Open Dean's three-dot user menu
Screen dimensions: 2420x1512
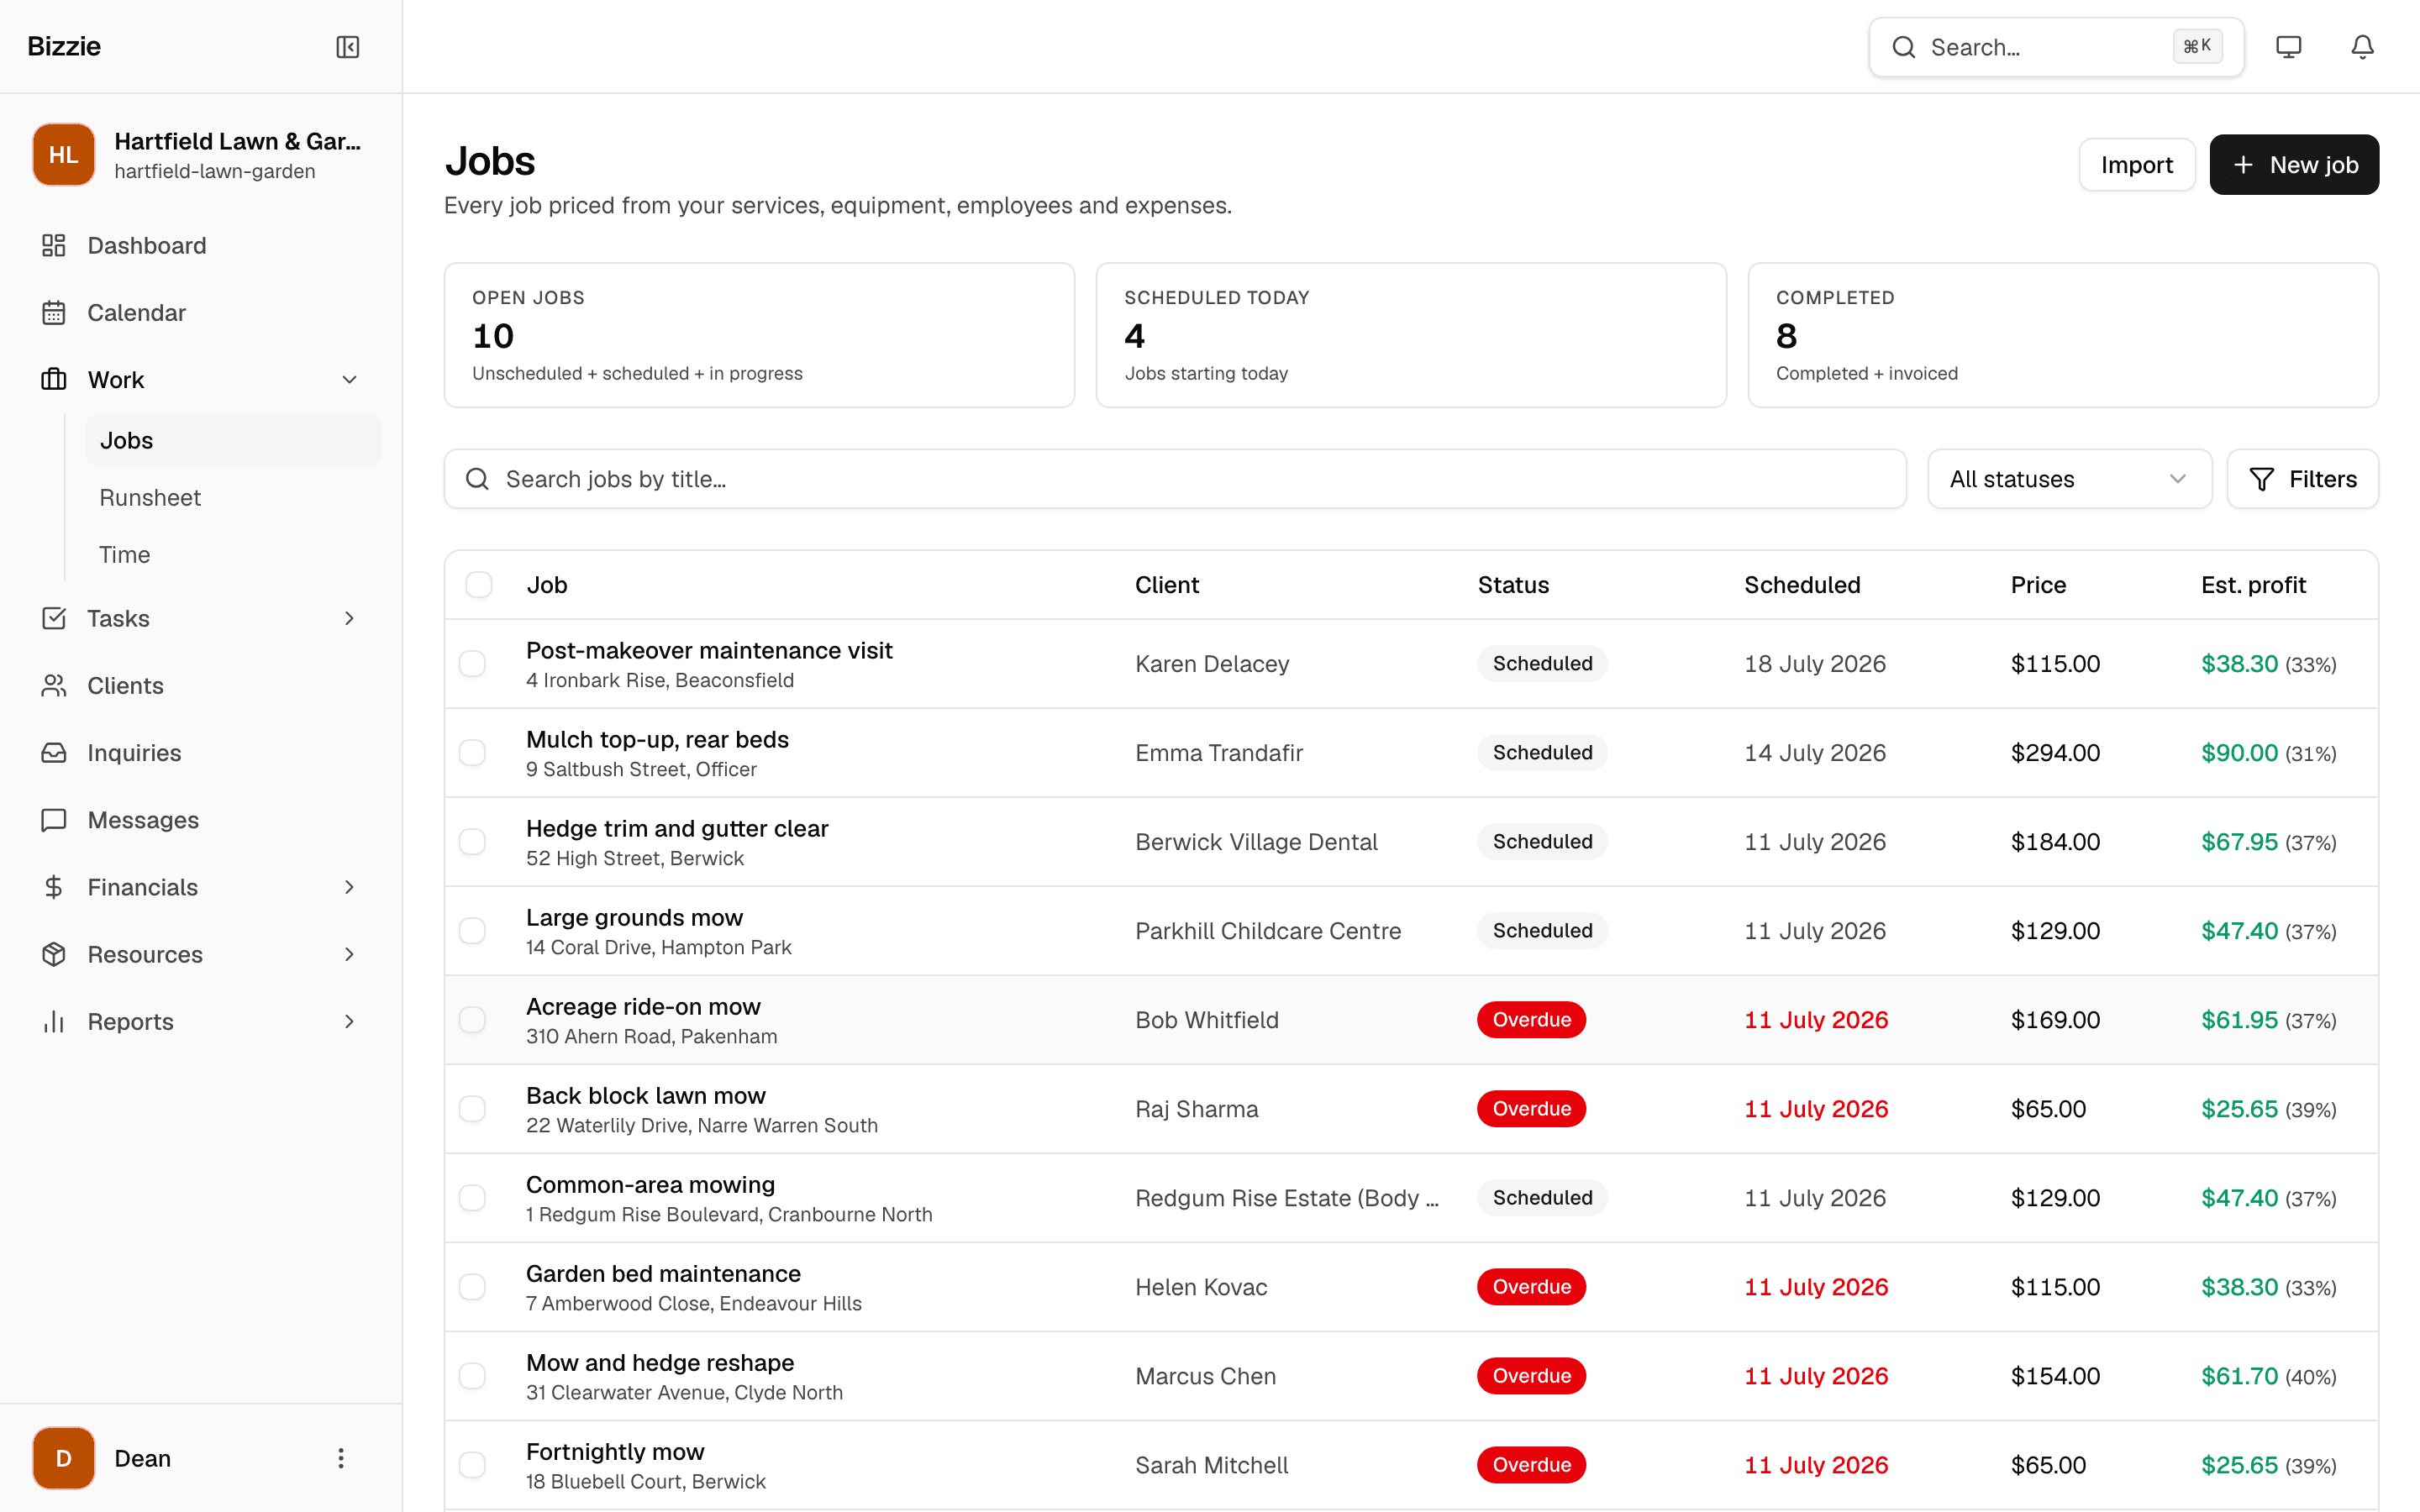(341, 1458)
